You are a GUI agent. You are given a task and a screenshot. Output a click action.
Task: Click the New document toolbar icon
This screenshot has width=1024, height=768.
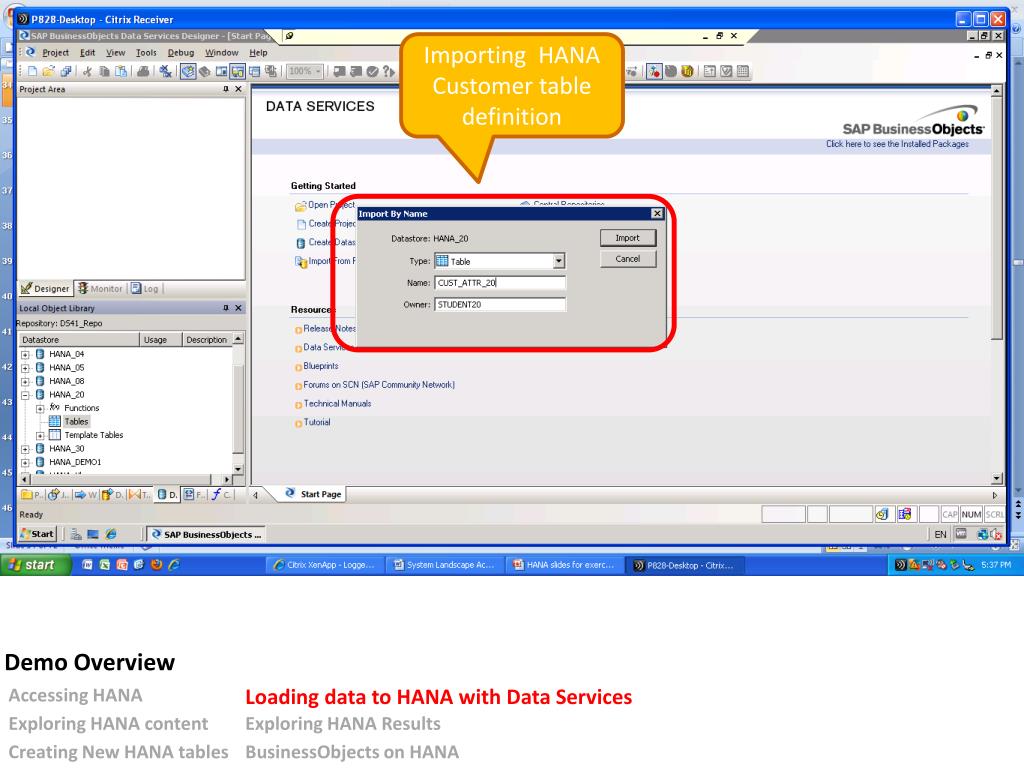[x=32, y=71]
